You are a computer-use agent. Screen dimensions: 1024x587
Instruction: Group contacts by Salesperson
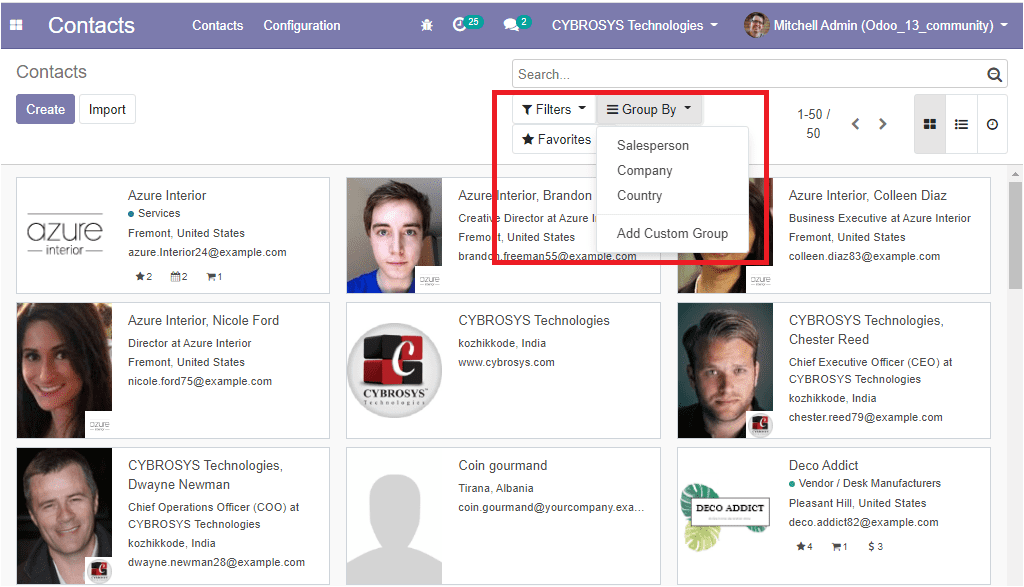(653, 146)
